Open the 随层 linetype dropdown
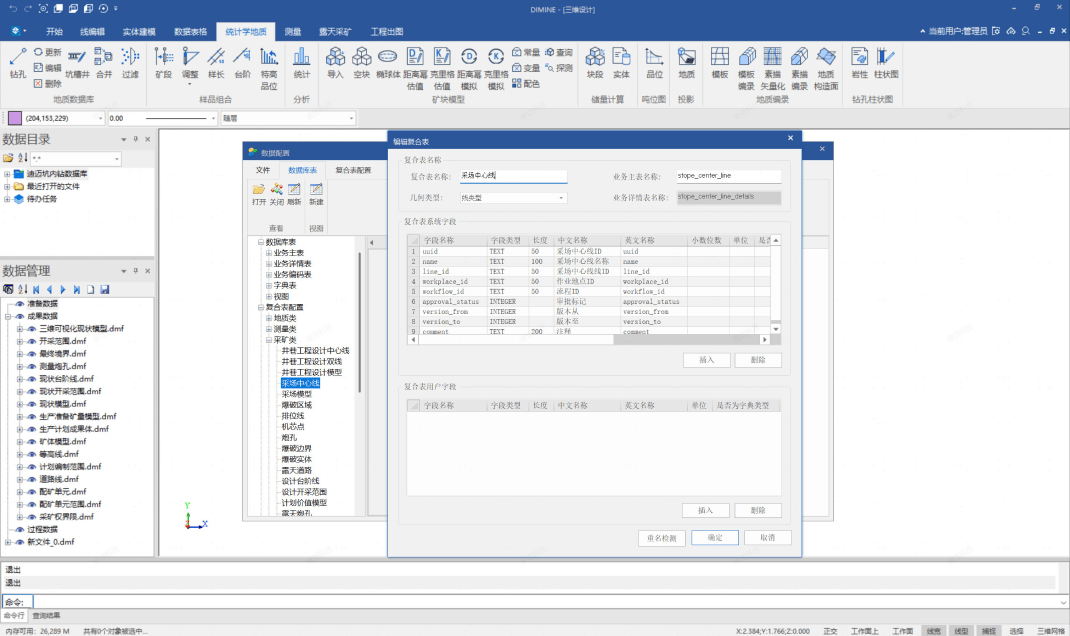This screenshot has width=1070, height=636. pyautogui.click(x=351, y=118)
